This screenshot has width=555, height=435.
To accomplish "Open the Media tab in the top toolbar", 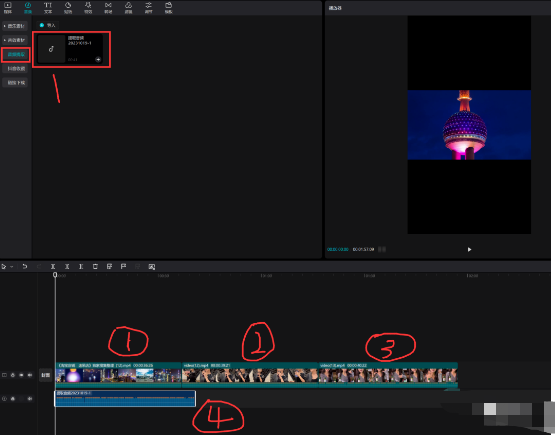I will (7, 7).
